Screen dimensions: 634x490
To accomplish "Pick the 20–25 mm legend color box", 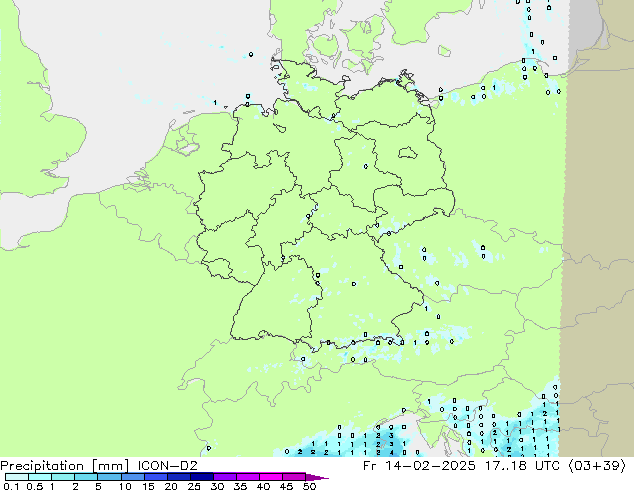I will pos(178,477).
